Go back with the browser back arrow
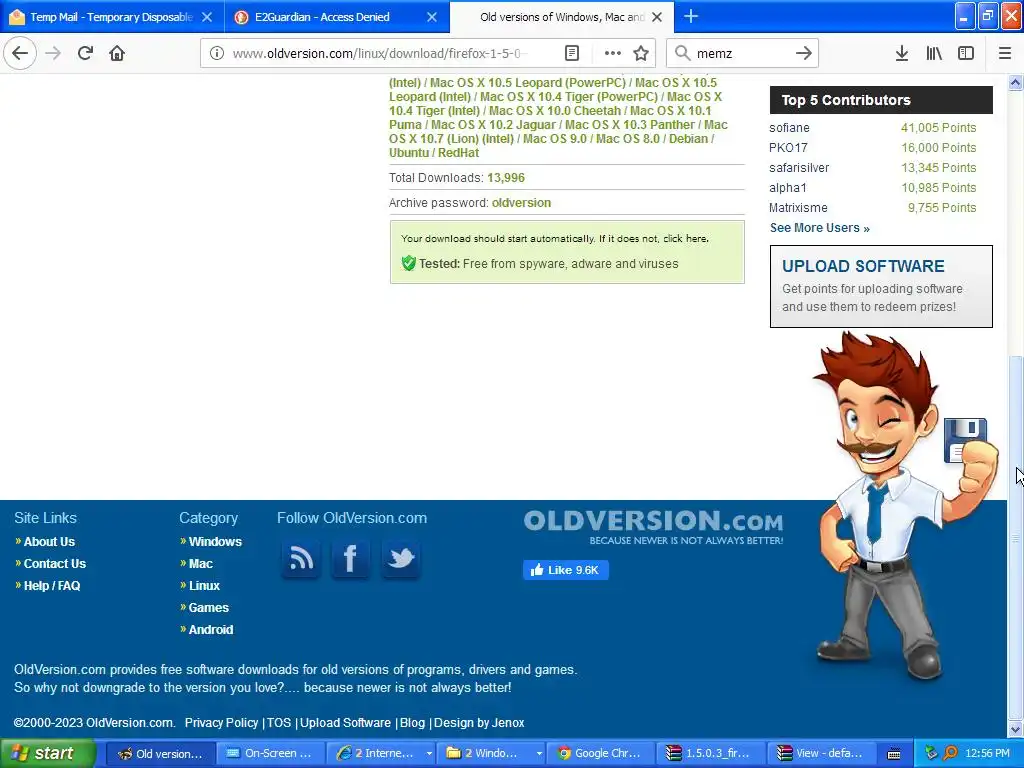 coord(20,54)
